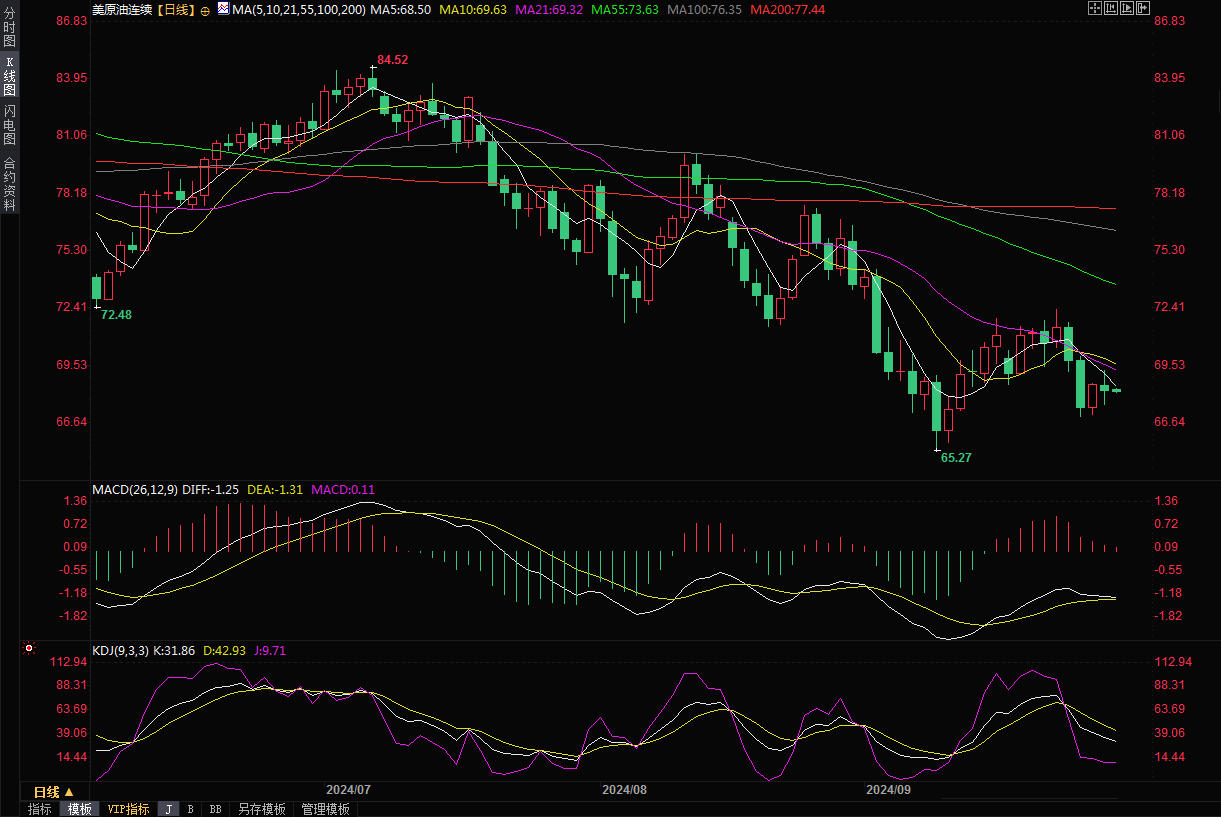Click the 管理模板 button
Screen dimensions: 1221x817
[x=325, y=809]
